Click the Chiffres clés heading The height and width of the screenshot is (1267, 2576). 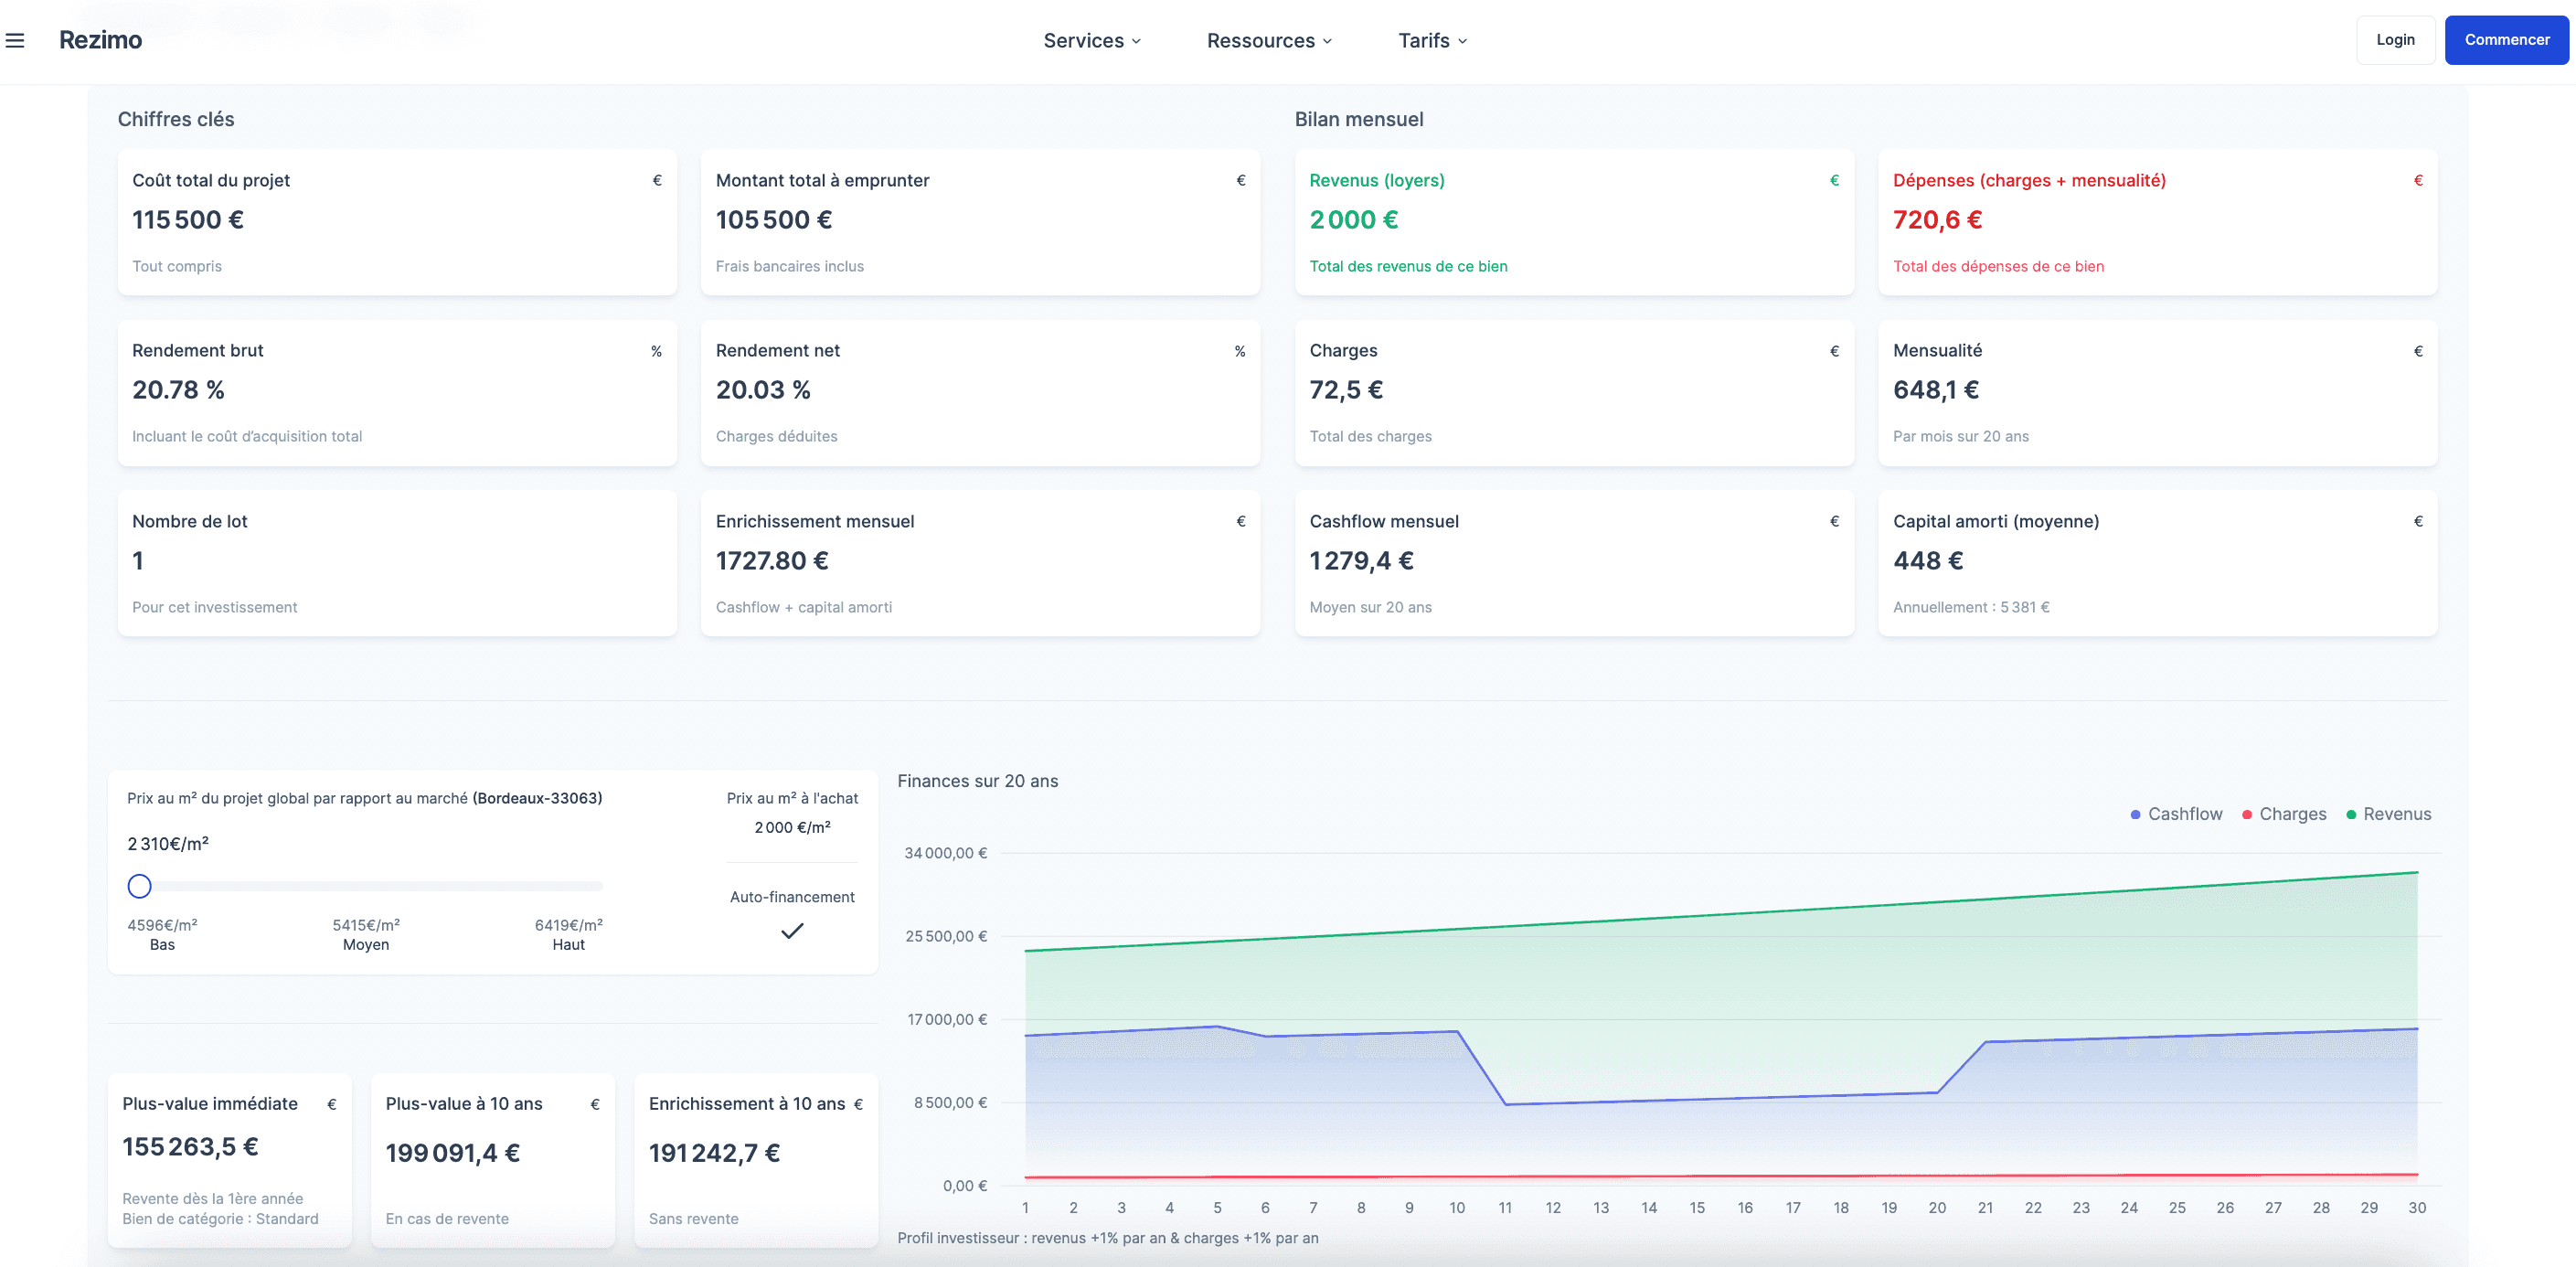point(176,119)
